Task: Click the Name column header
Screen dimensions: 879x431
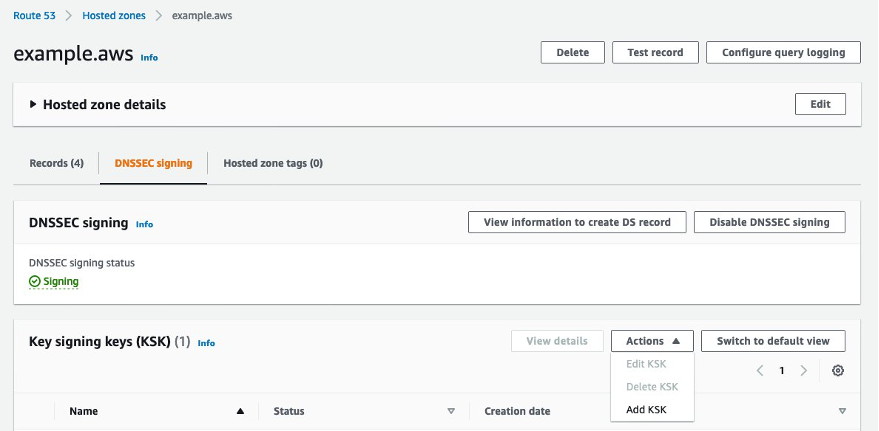Action: tap(84, 411)
